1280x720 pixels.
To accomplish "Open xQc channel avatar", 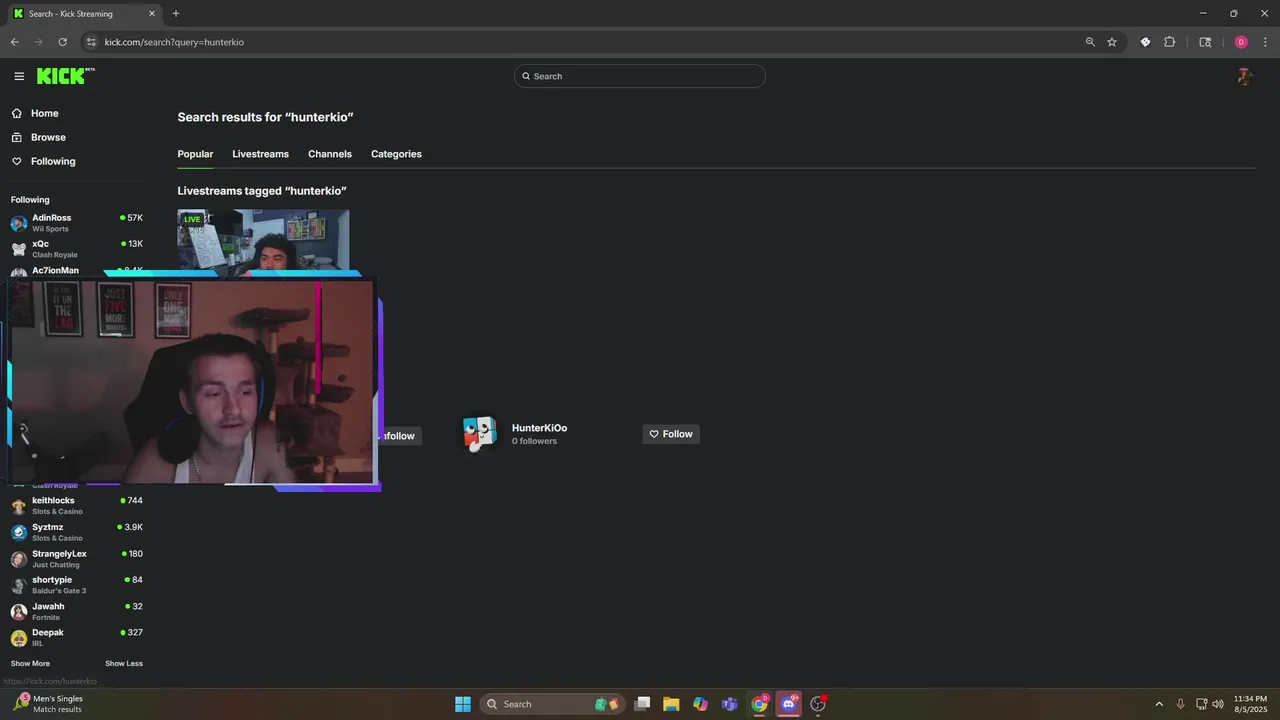I will pos(19,249).
